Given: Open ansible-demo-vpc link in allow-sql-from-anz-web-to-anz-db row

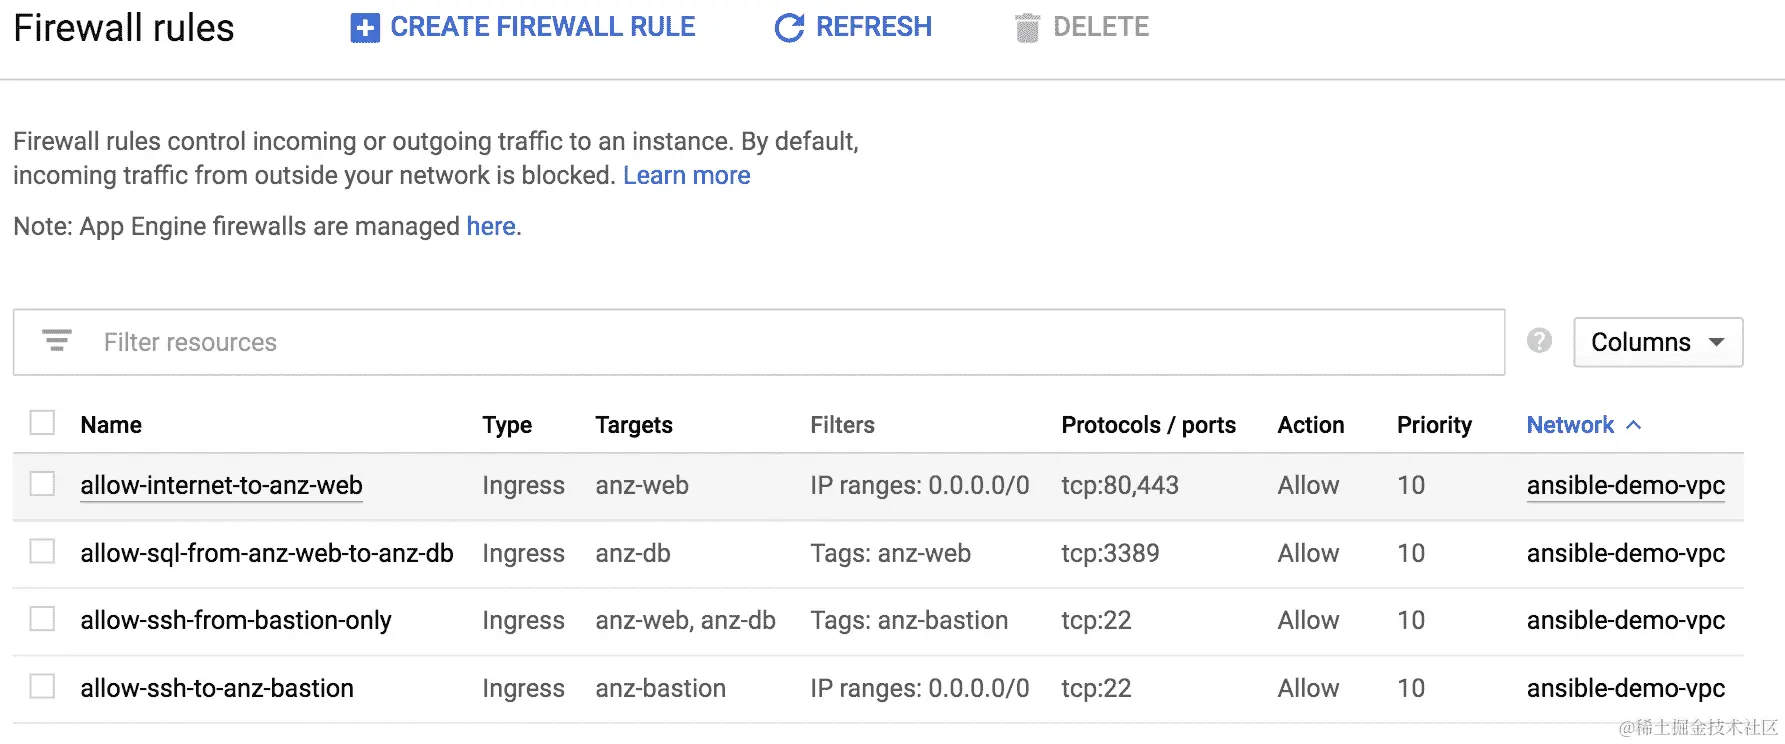Looking at the screenshot, I should point(1625,553).
